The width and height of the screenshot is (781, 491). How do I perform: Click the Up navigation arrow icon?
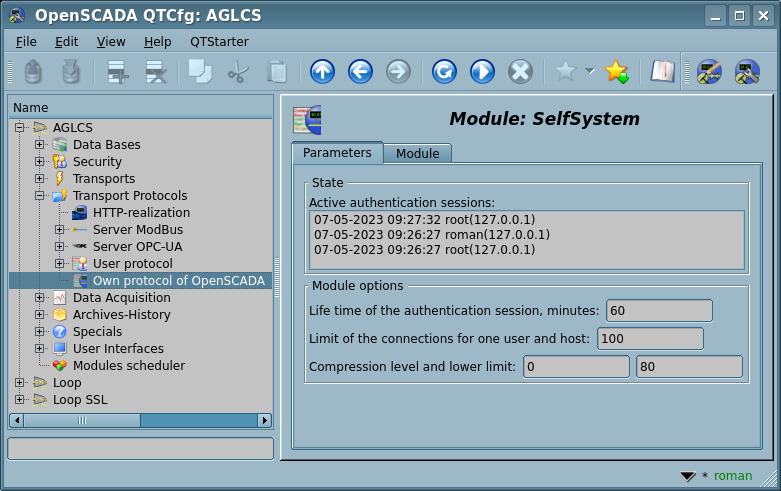[322, 71]
